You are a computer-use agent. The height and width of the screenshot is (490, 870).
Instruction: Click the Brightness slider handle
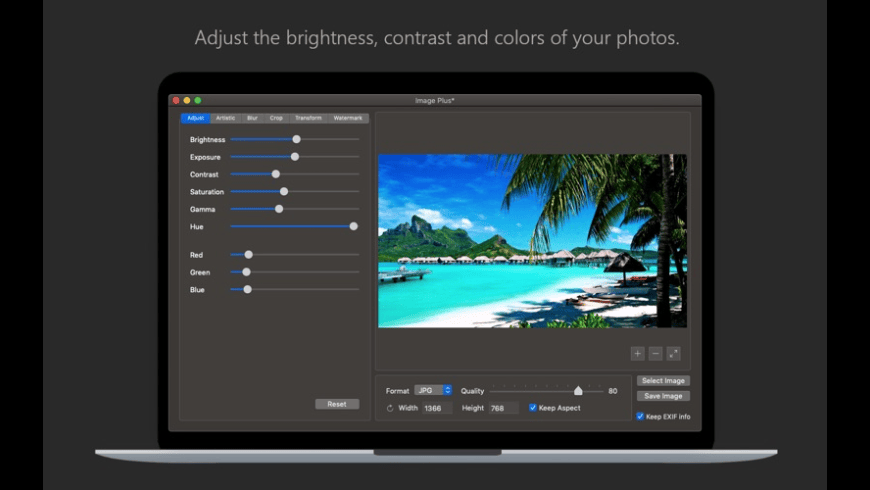(296, 139)
